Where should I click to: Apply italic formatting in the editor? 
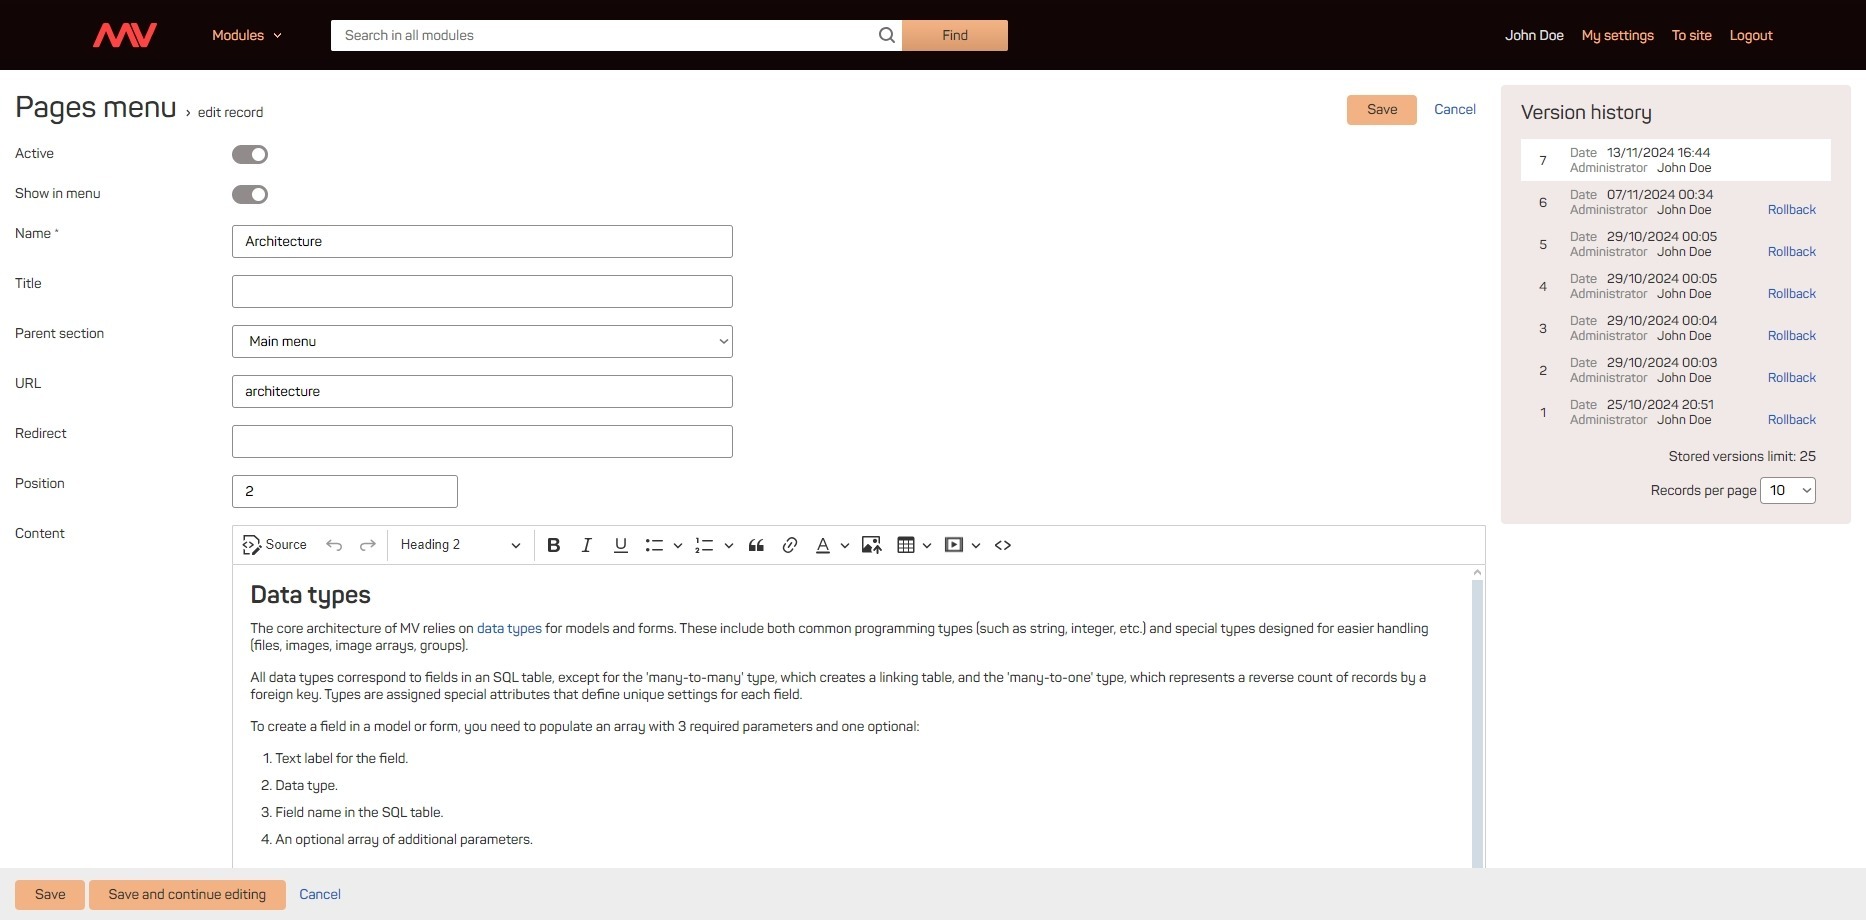tap(587, 545)
